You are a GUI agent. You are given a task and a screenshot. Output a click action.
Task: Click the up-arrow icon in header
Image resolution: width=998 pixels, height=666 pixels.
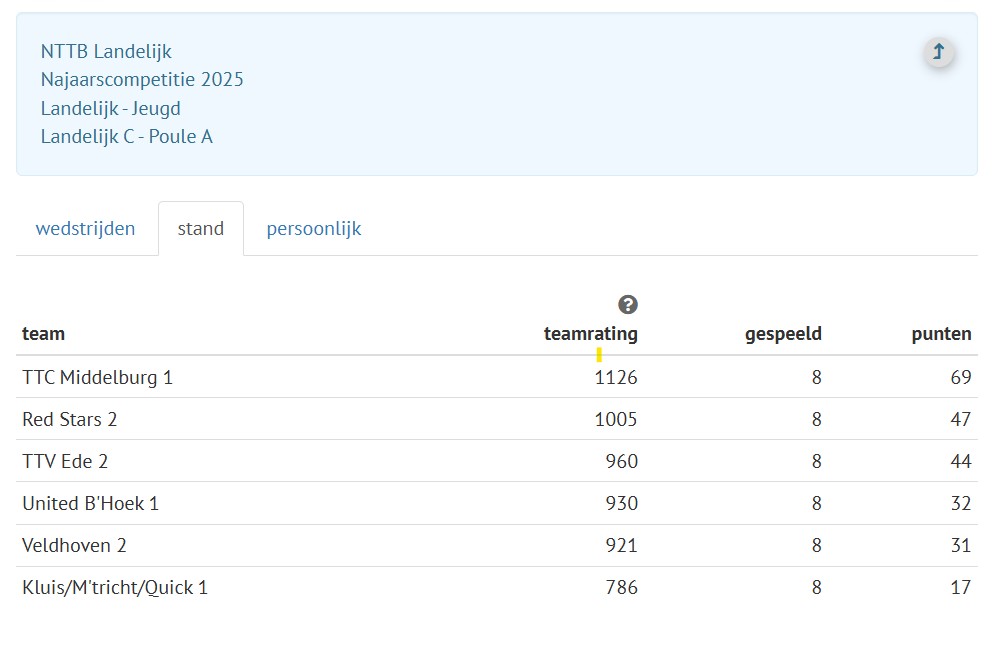click(938, 52)
